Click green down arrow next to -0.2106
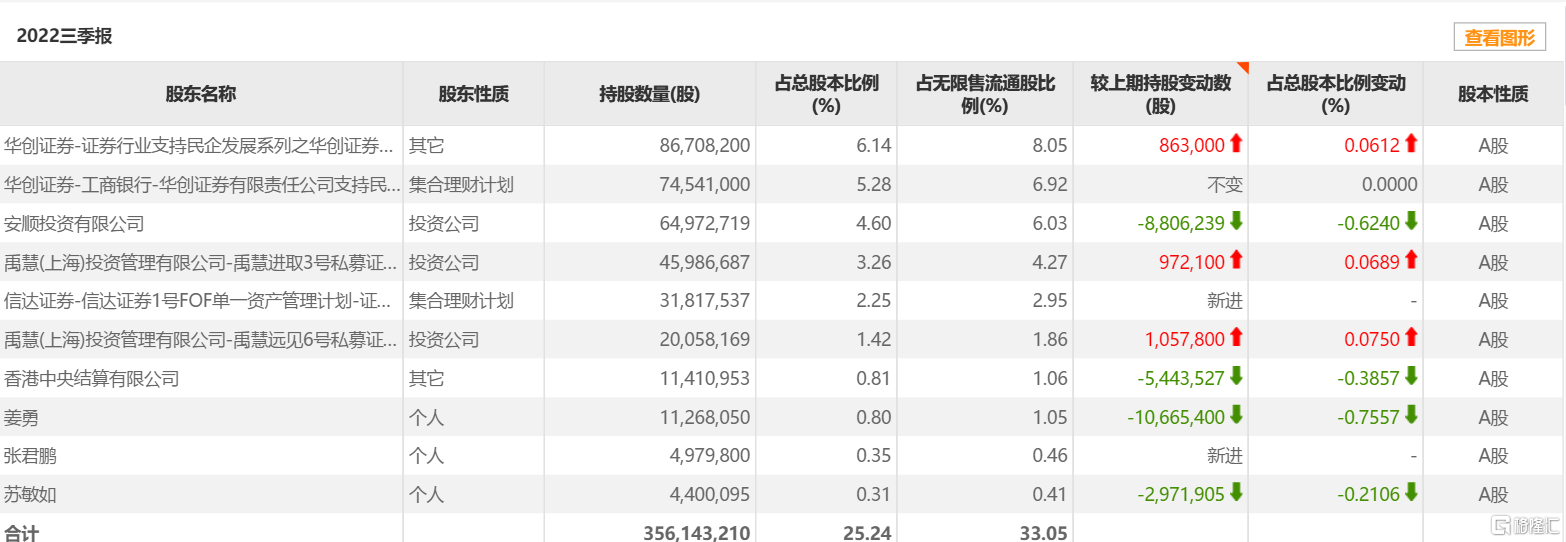Screen dimensions: 1566x542 coord(1411,494)
